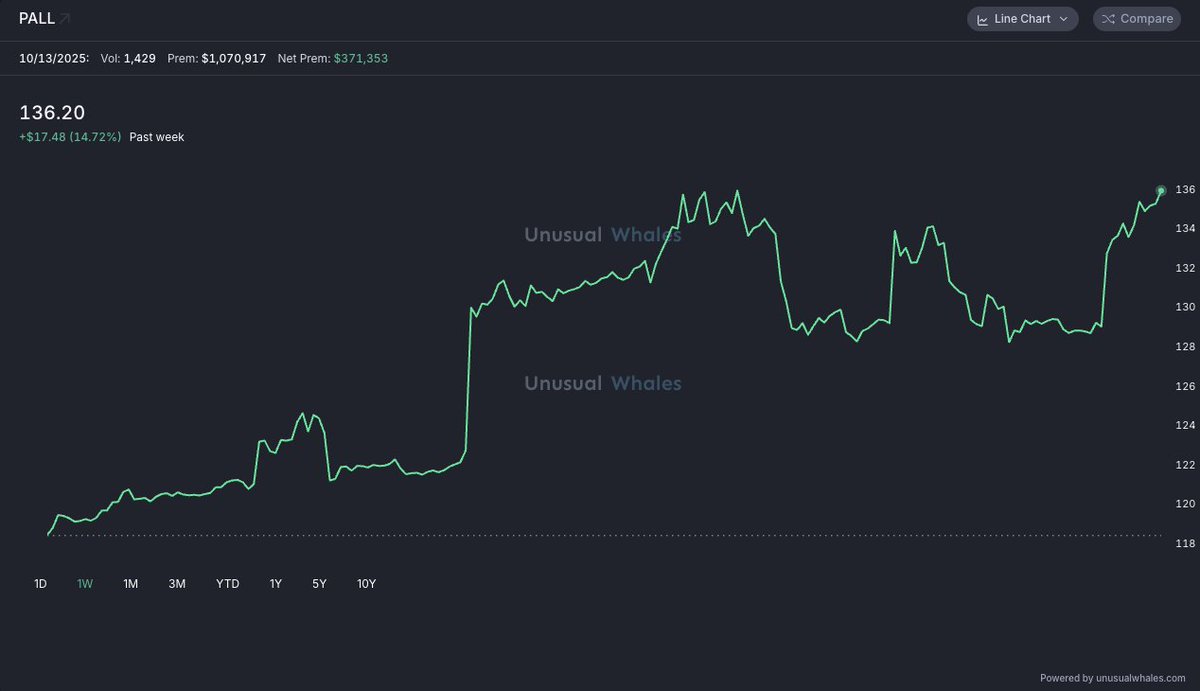Switch chart to YTD range

[x=228, y=584]
